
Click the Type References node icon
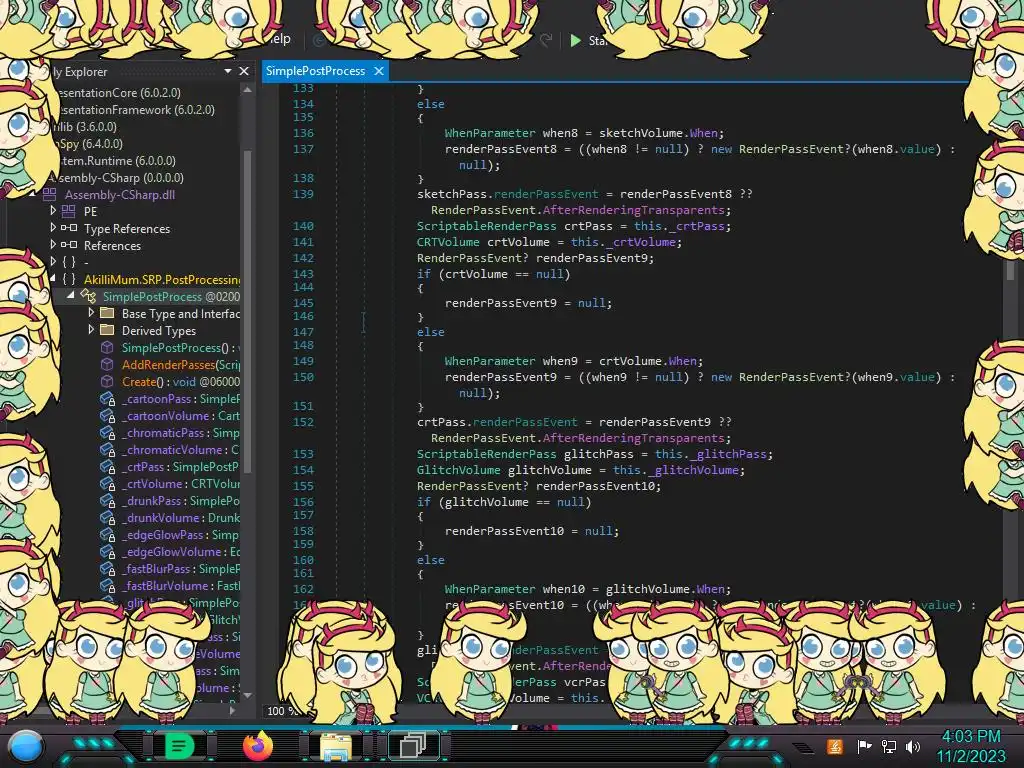pyautogui.click(x=69, y=228)
